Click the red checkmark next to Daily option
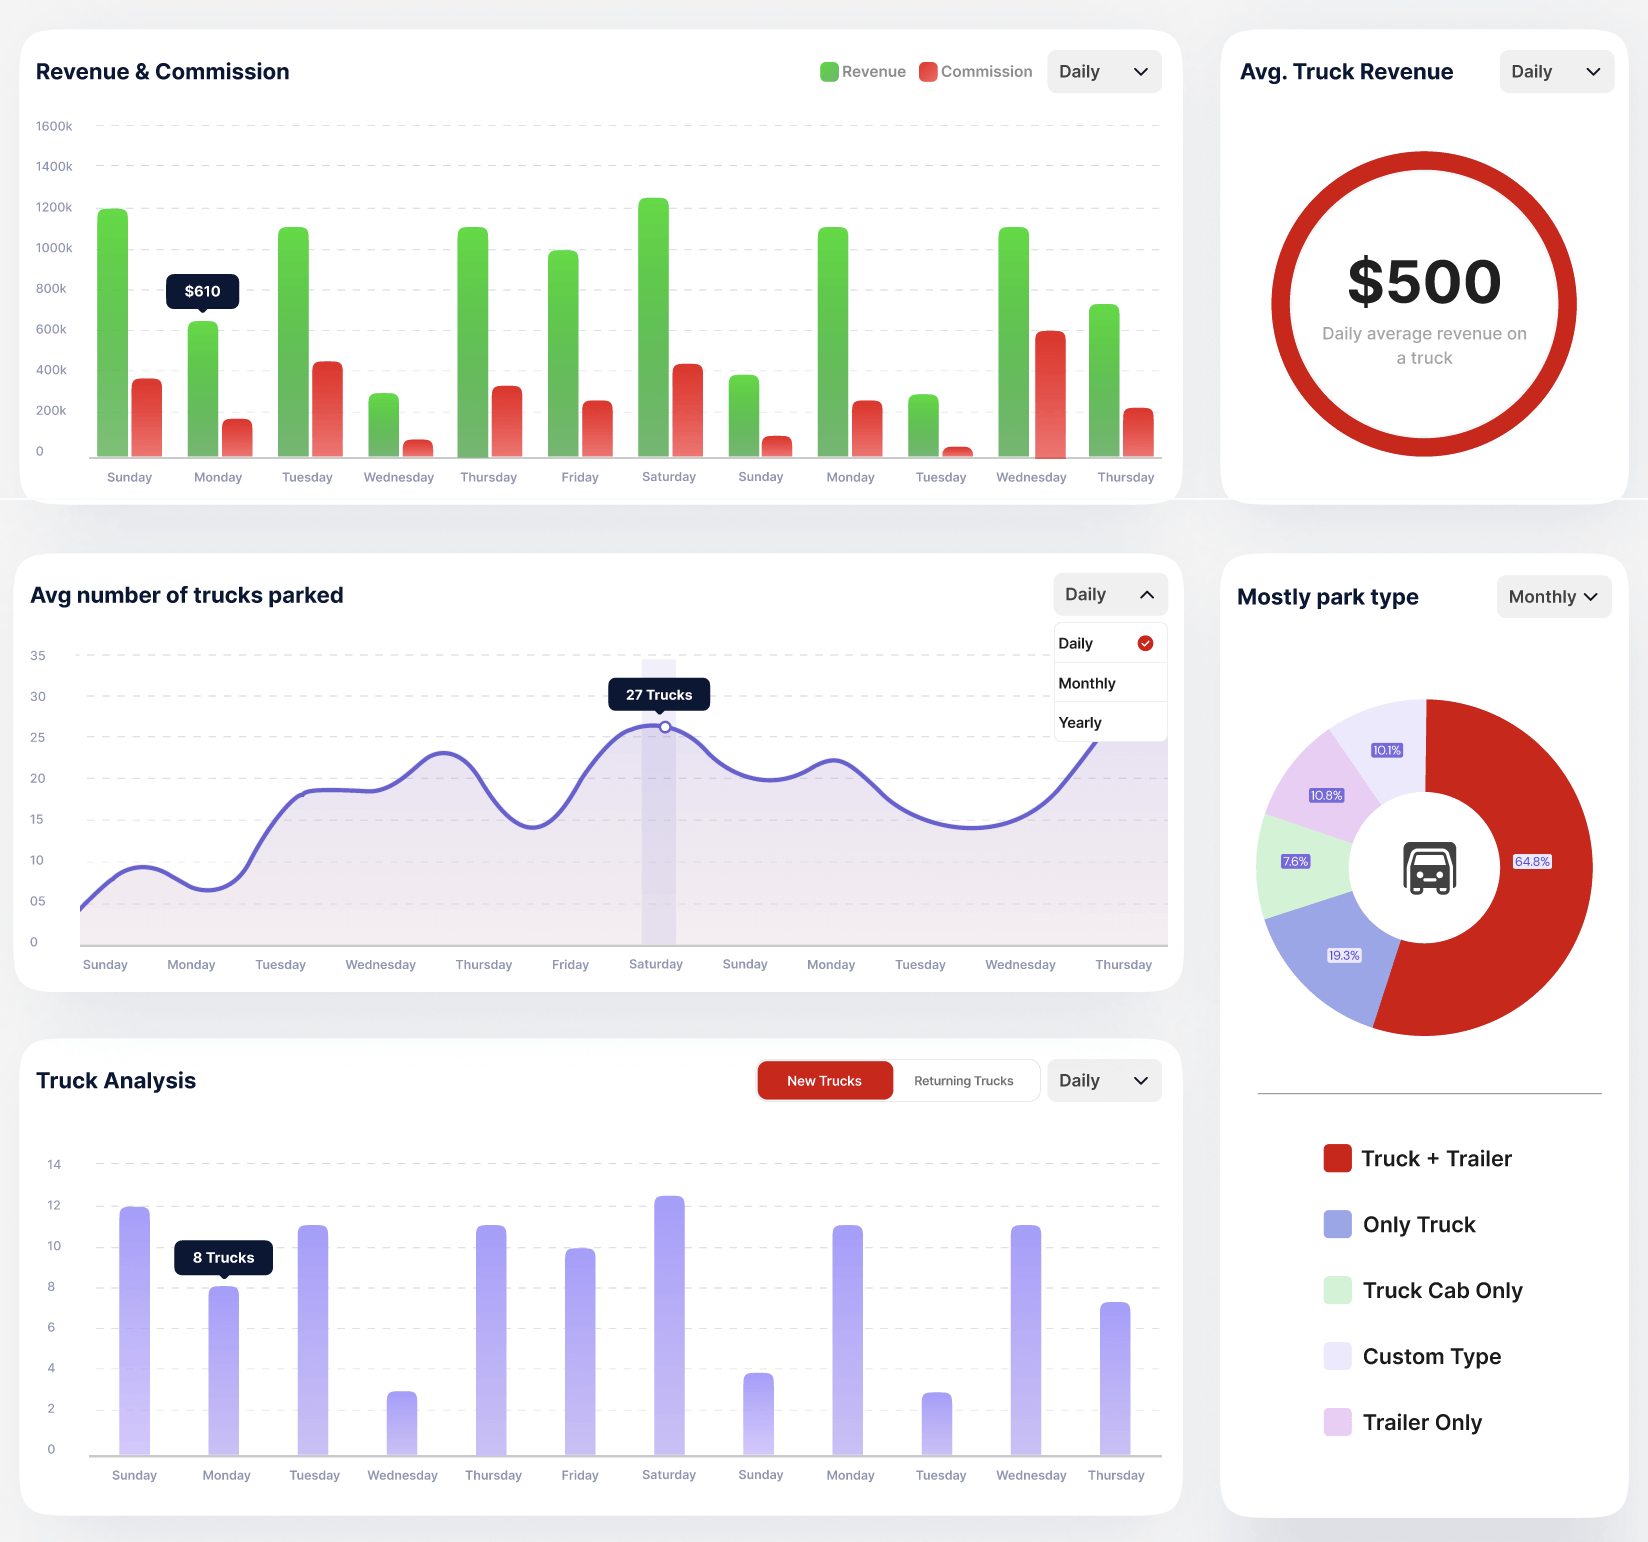This screenshot has width=1648, height=1542. tap(1146, 643)
